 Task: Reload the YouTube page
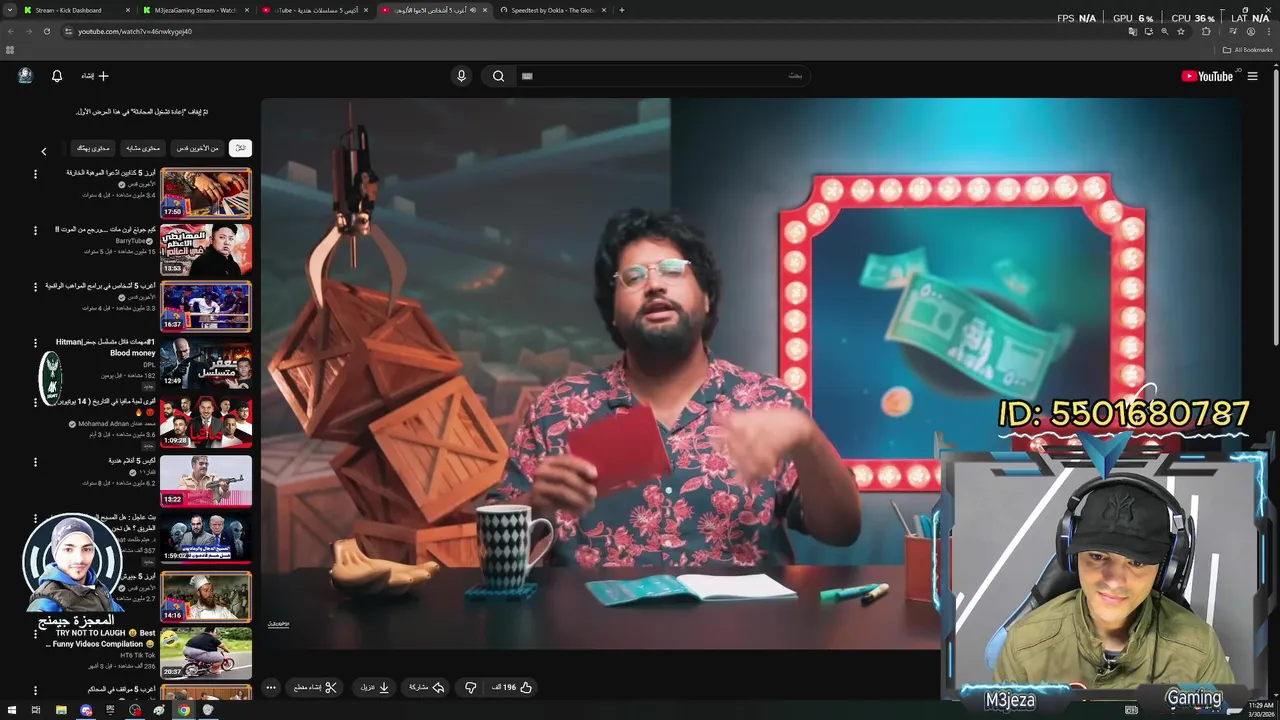click(x=46, y=31)
